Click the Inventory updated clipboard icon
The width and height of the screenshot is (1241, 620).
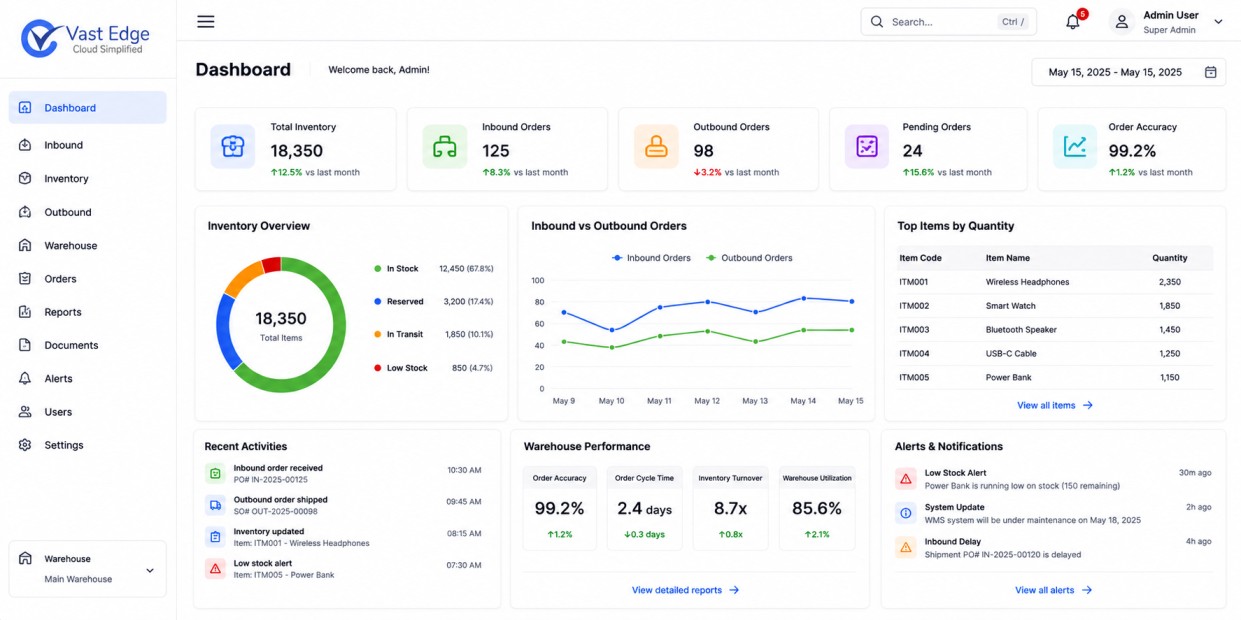pos(214,537)
